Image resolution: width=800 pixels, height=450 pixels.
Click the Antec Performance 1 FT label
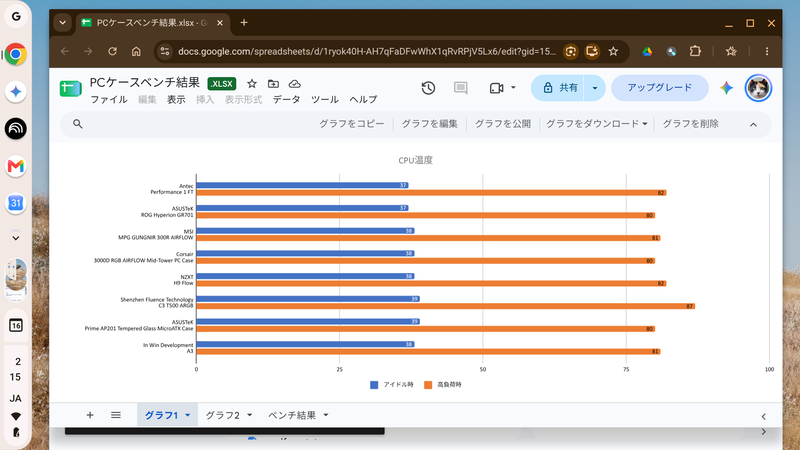pyautogui.click(x=172, y=189)
